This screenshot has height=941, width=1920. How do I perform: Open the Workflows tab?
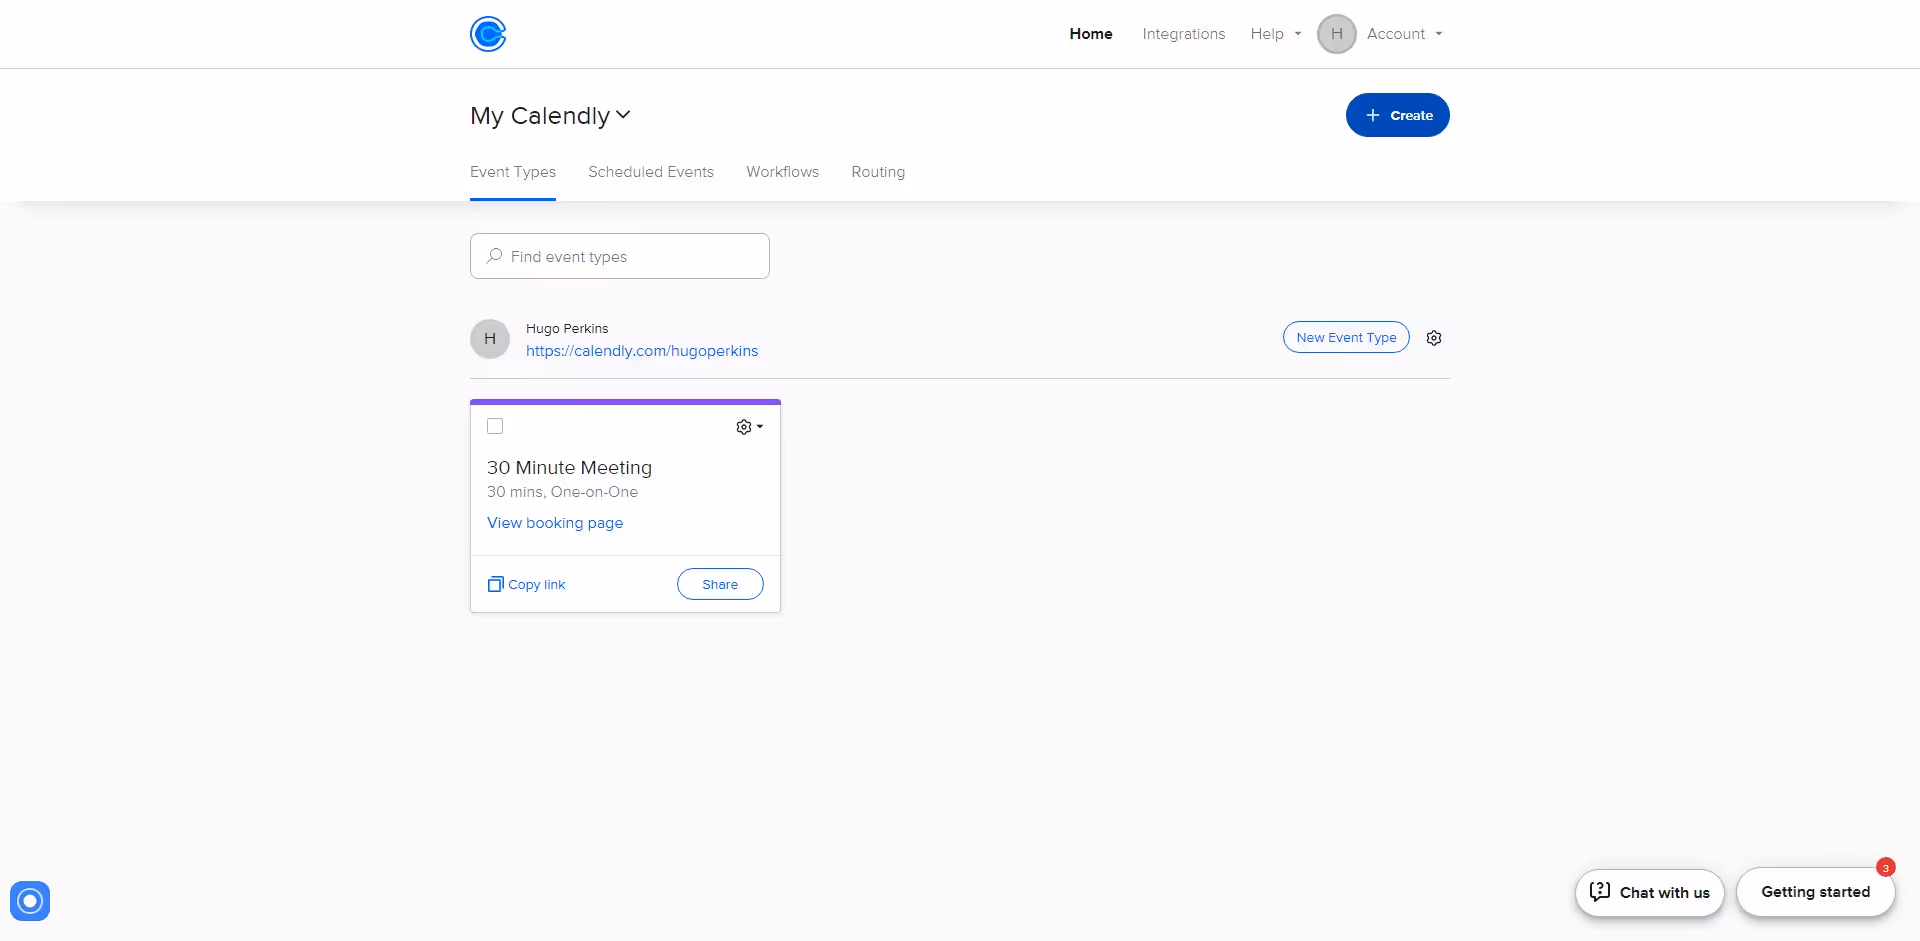[783, 172]
